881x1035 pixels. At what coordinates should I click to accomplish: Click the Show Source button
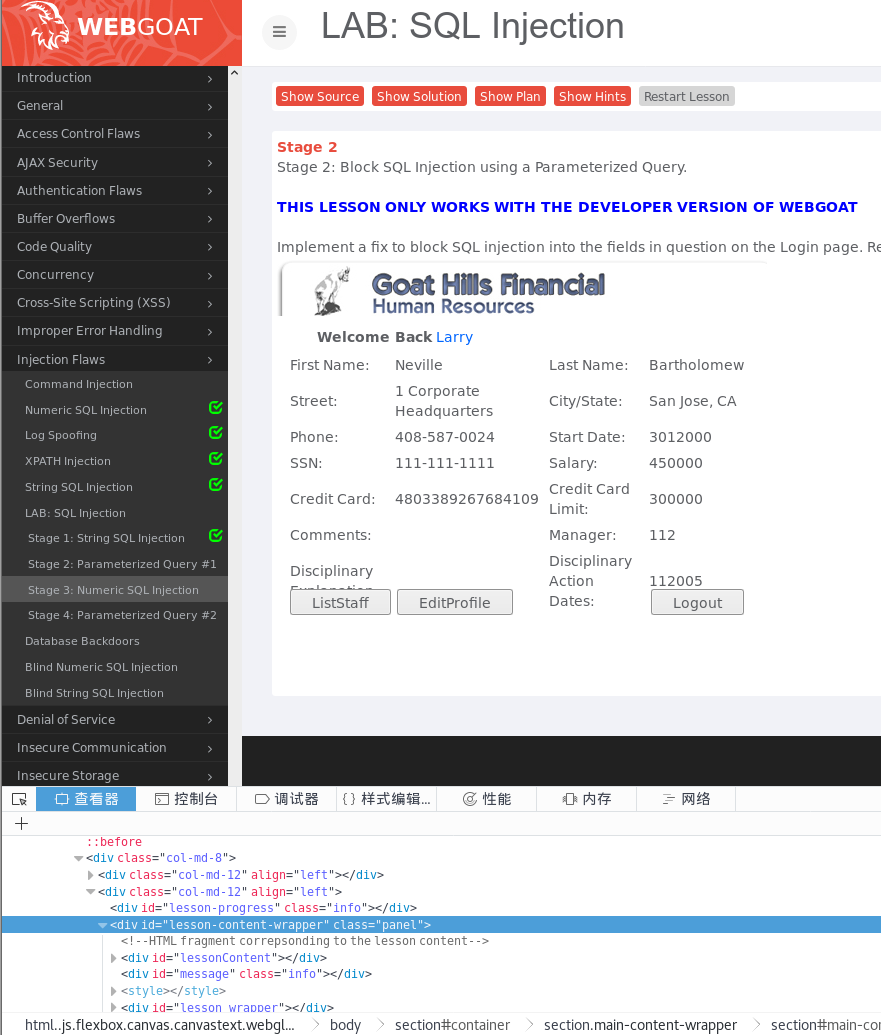pyautogui.click(x=320, y=96)
